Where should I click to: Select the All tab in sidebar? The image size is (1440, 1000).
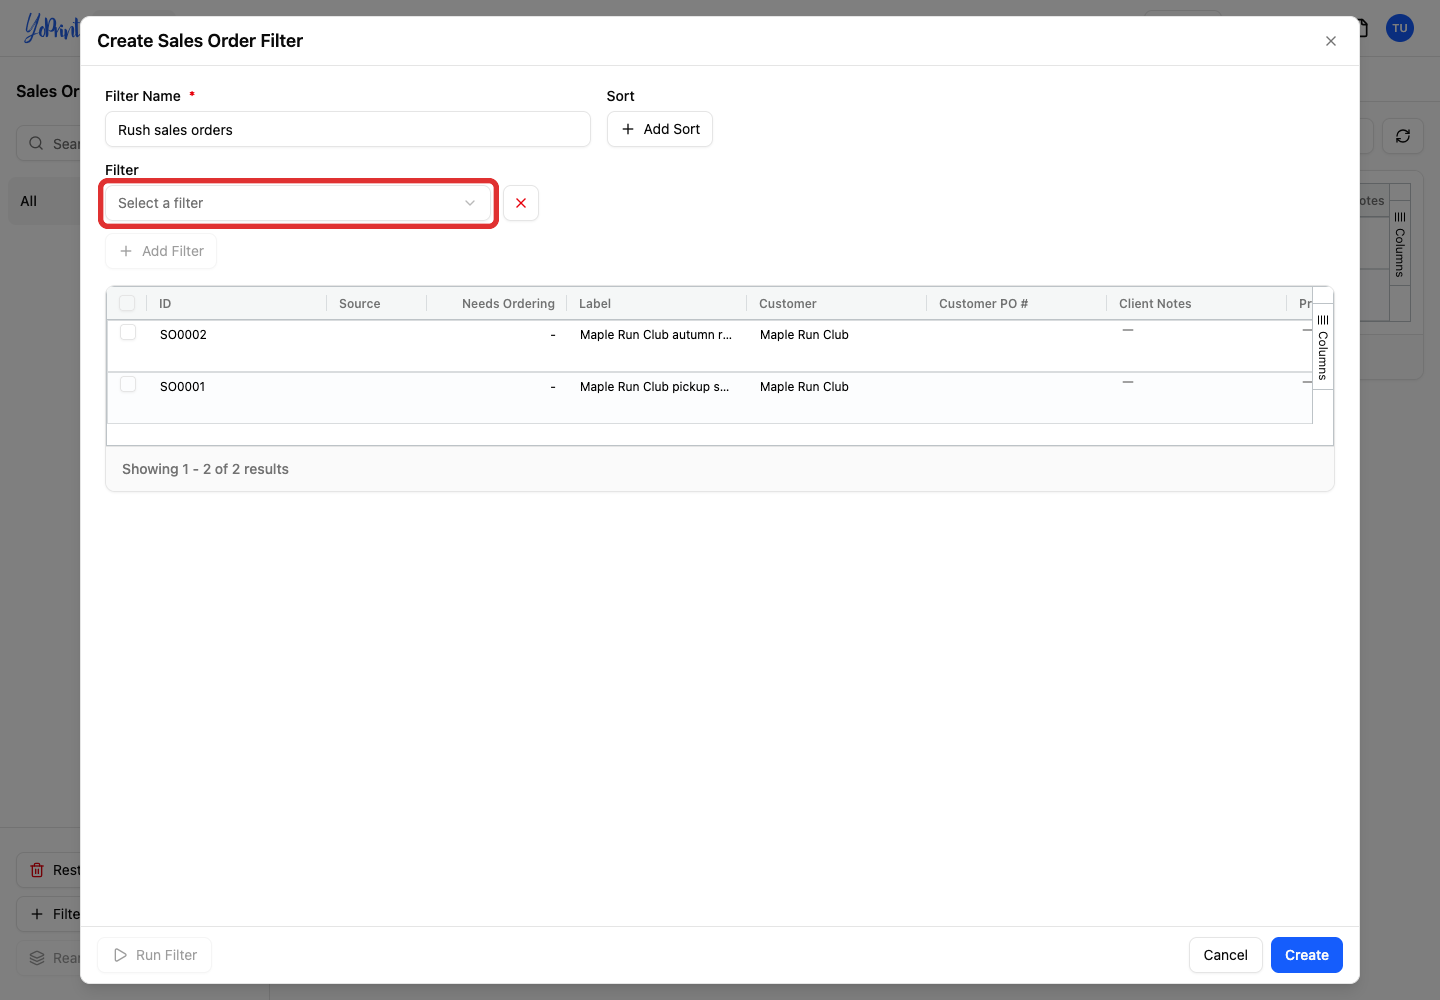[29, 201]
